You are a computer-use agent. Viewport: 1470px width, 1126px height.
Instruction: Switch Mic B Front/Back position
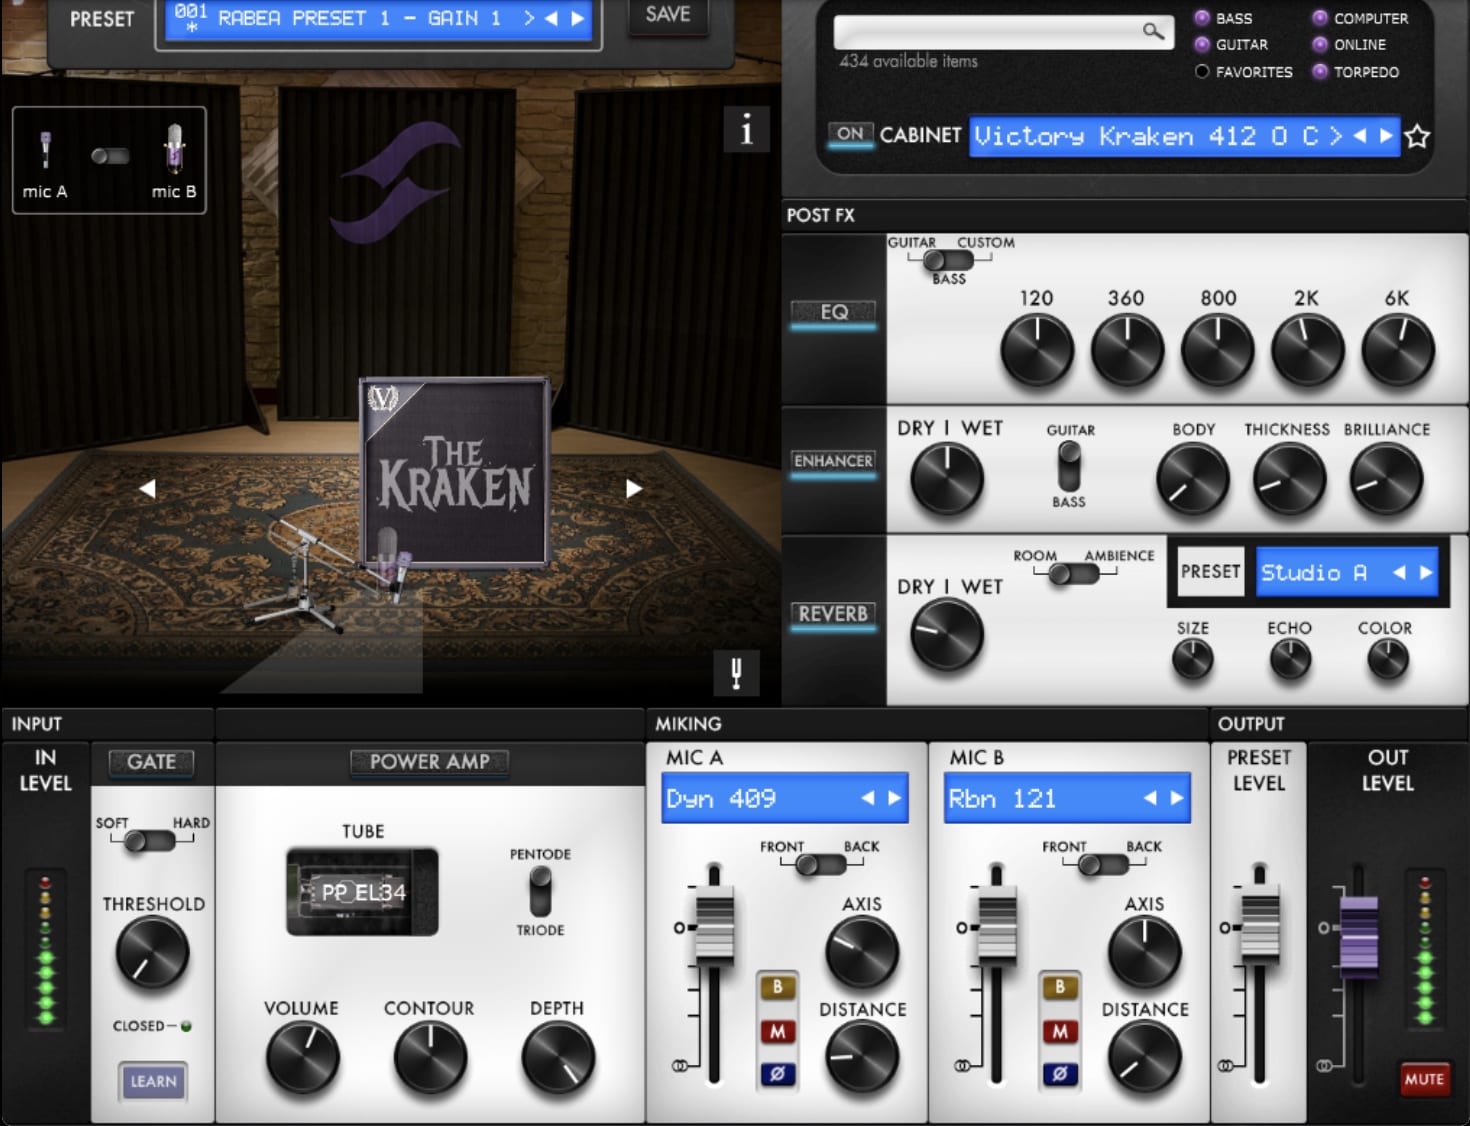1103,865
